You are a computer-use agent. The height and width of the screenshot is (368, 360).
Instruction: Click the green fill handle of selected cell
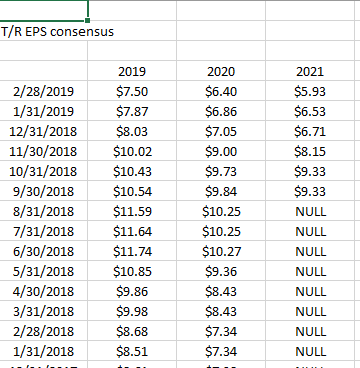tap(88, 21)
